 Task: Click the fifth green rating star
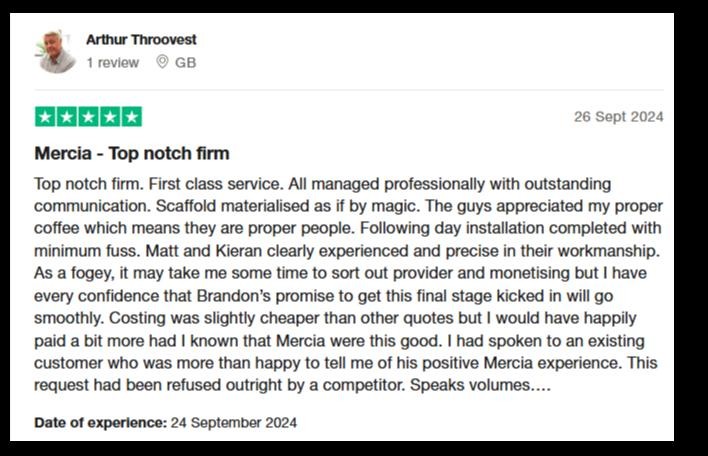pyautogui.click(x=131, y=117)
